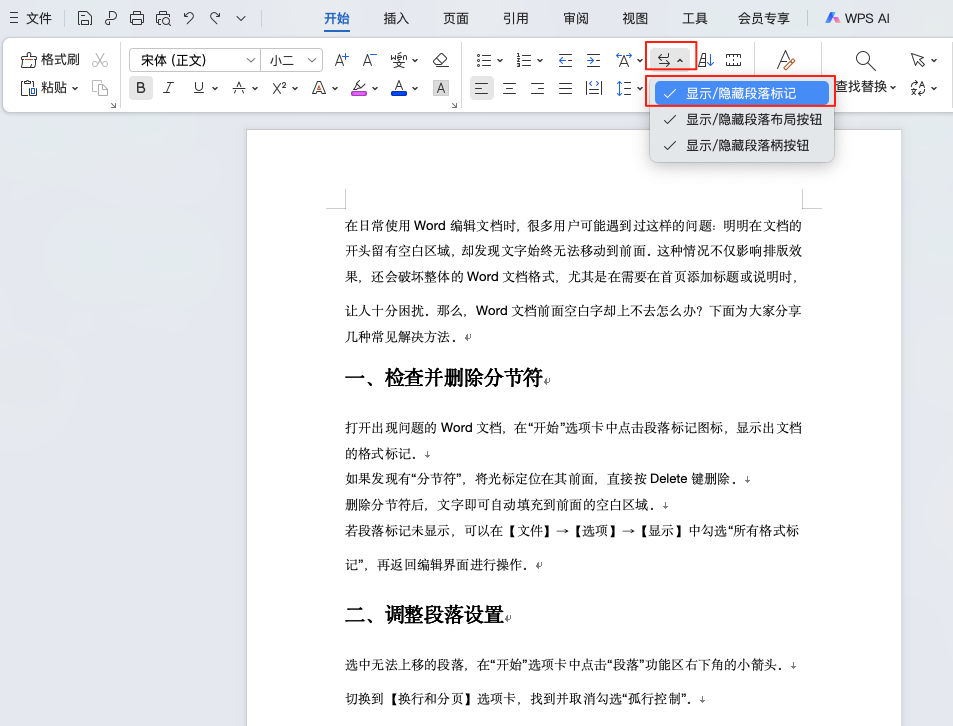Click the undo arrow in the title bar

190,17
